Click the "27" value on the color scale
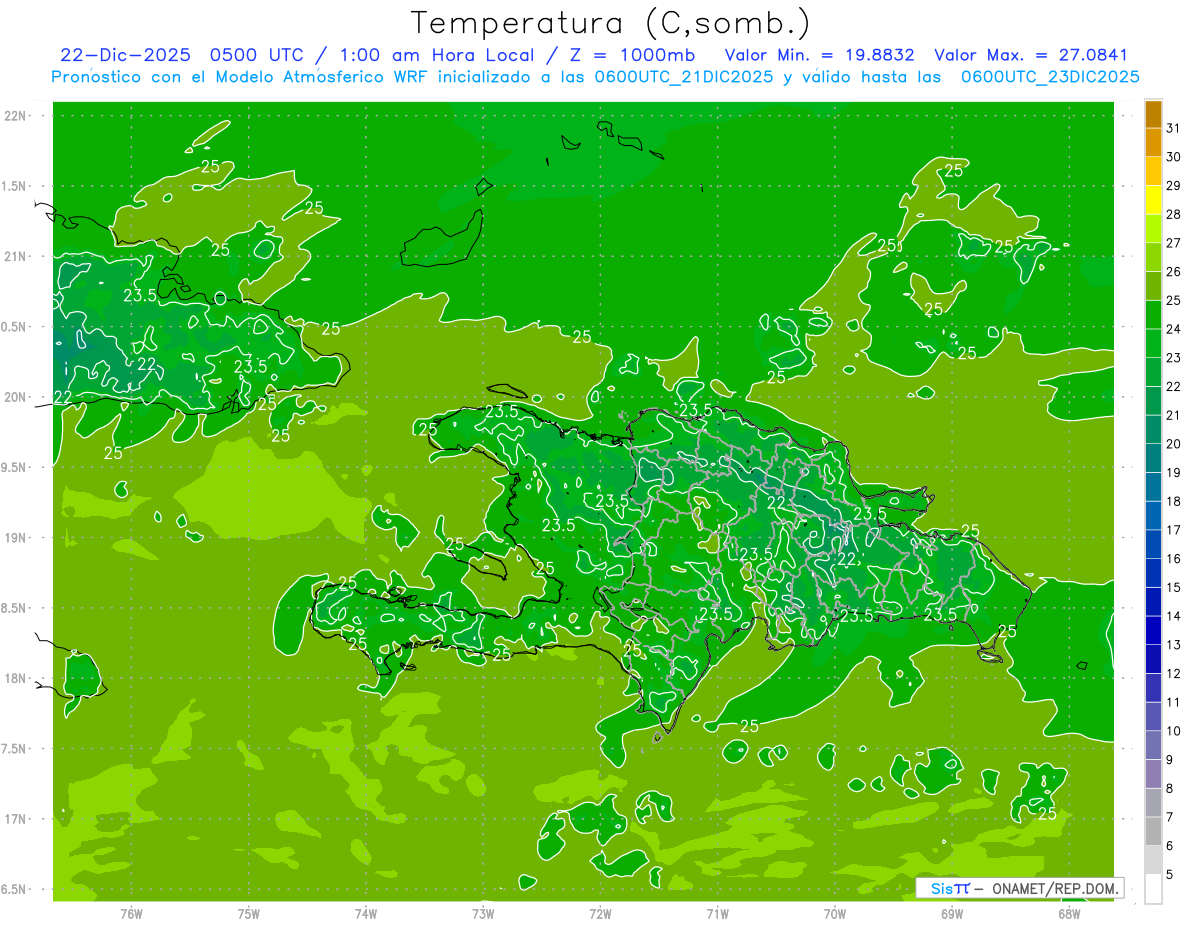 (x=1174, y=243)
